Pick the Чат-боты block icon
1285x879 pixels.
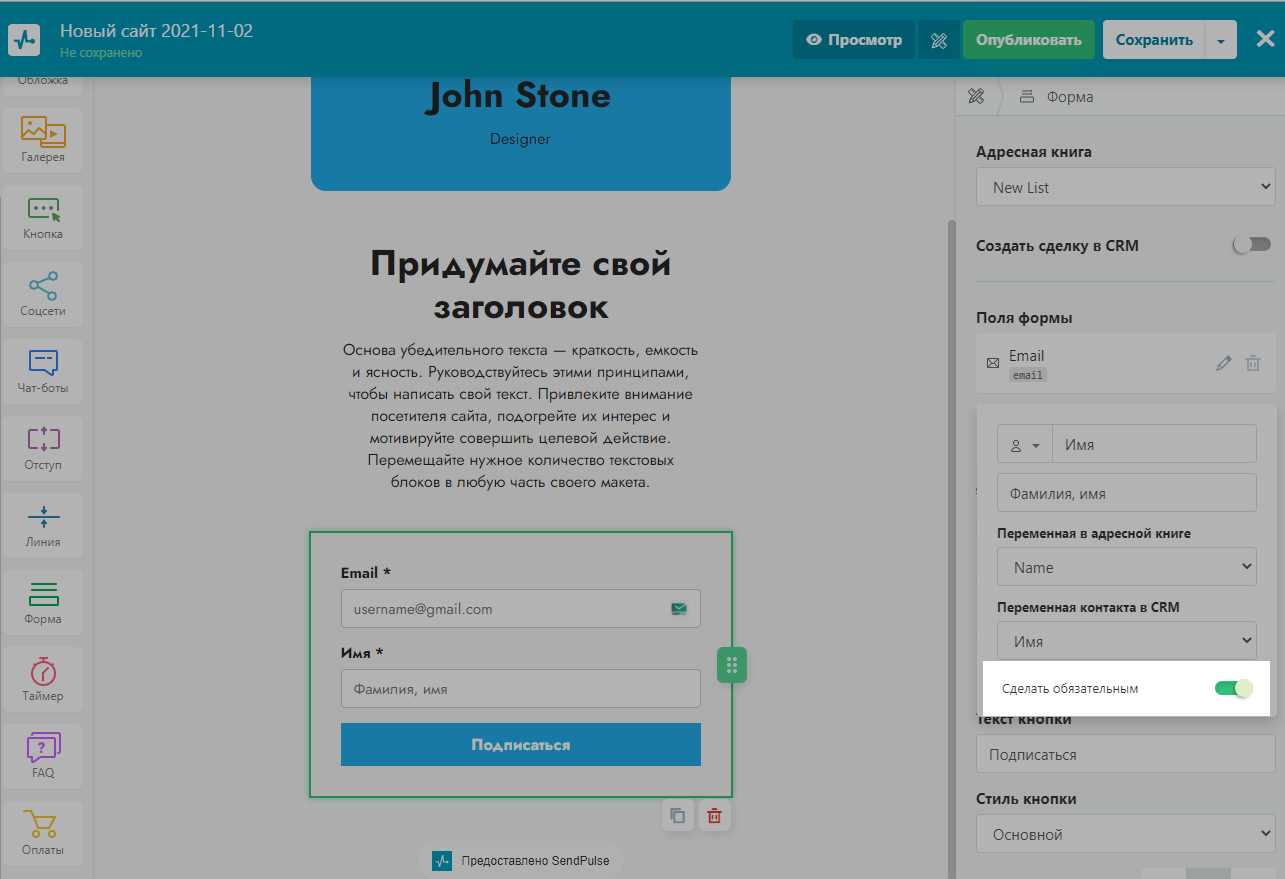[x=43, y=371]
